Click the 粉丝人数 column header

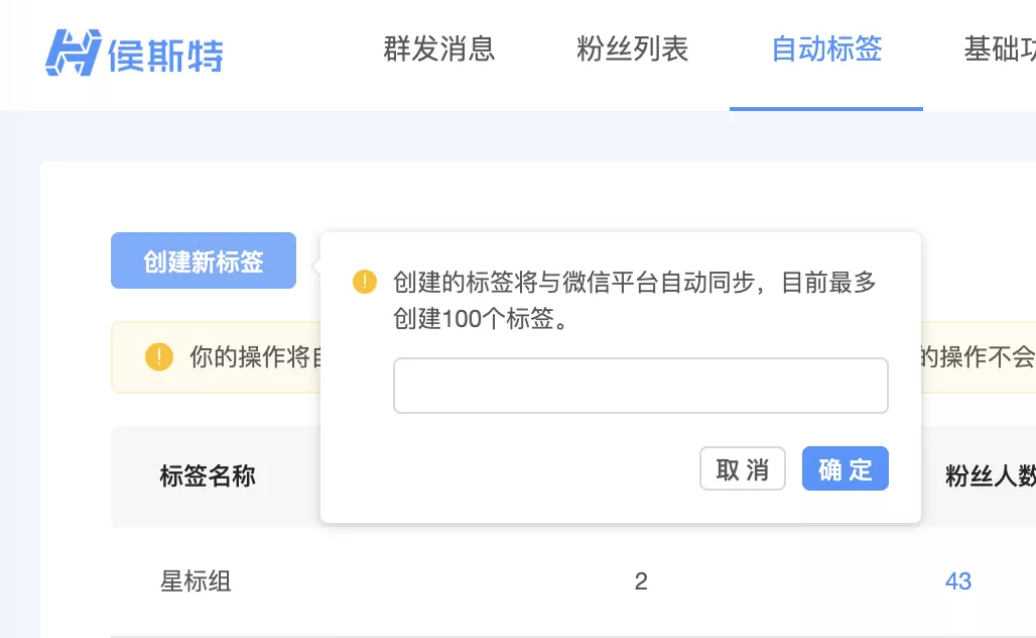pos(989,477)
